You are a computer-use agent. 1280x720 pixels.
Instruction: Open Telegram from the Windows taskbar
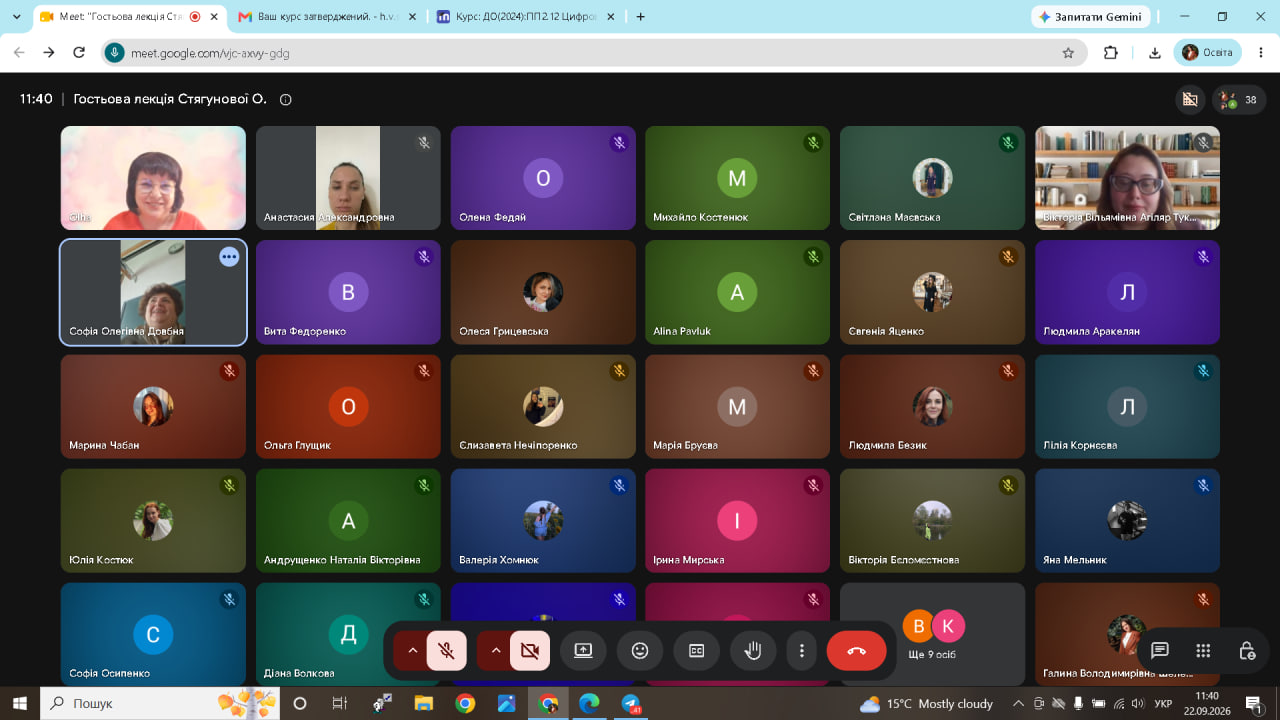click(x=631, y=704)
